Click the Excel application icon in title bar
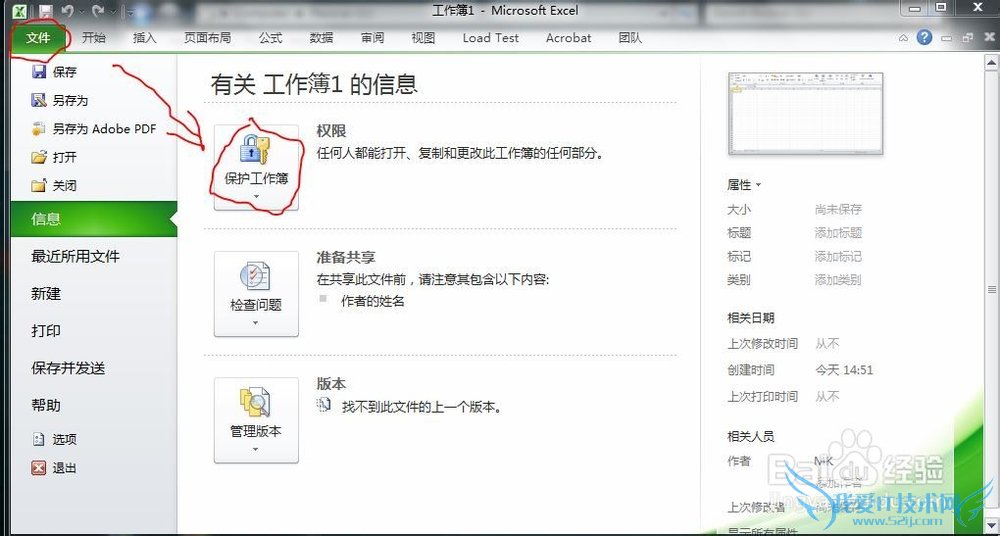Screen dimensions: 1000x536 click(x=19, y=11)
